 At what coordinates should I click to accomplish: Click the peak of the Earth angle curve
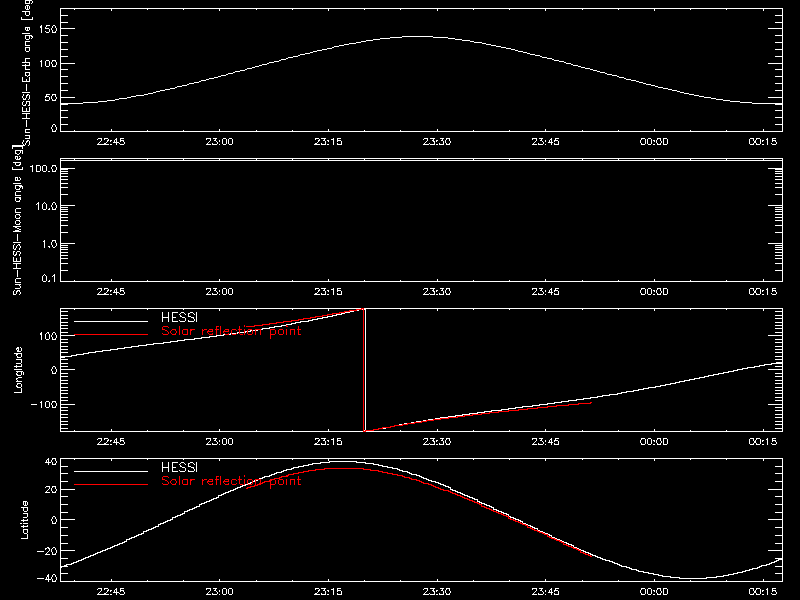[x=420, y=36]
